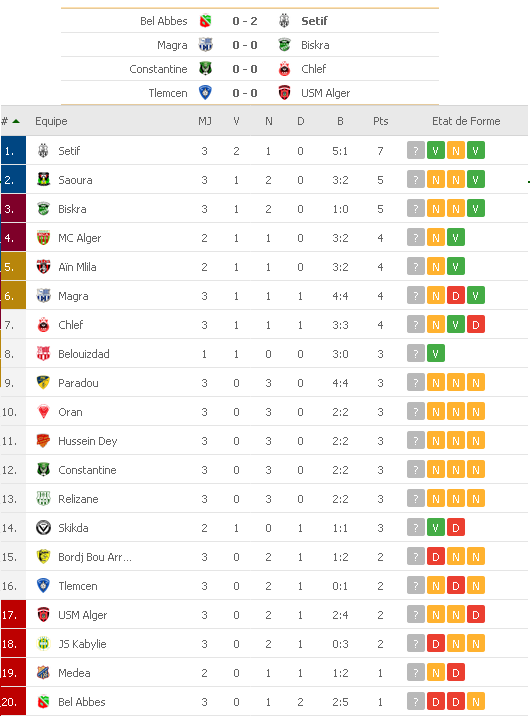Click Chlef's red D form badge
Screen dimensions: 530x716
[476, 325]
